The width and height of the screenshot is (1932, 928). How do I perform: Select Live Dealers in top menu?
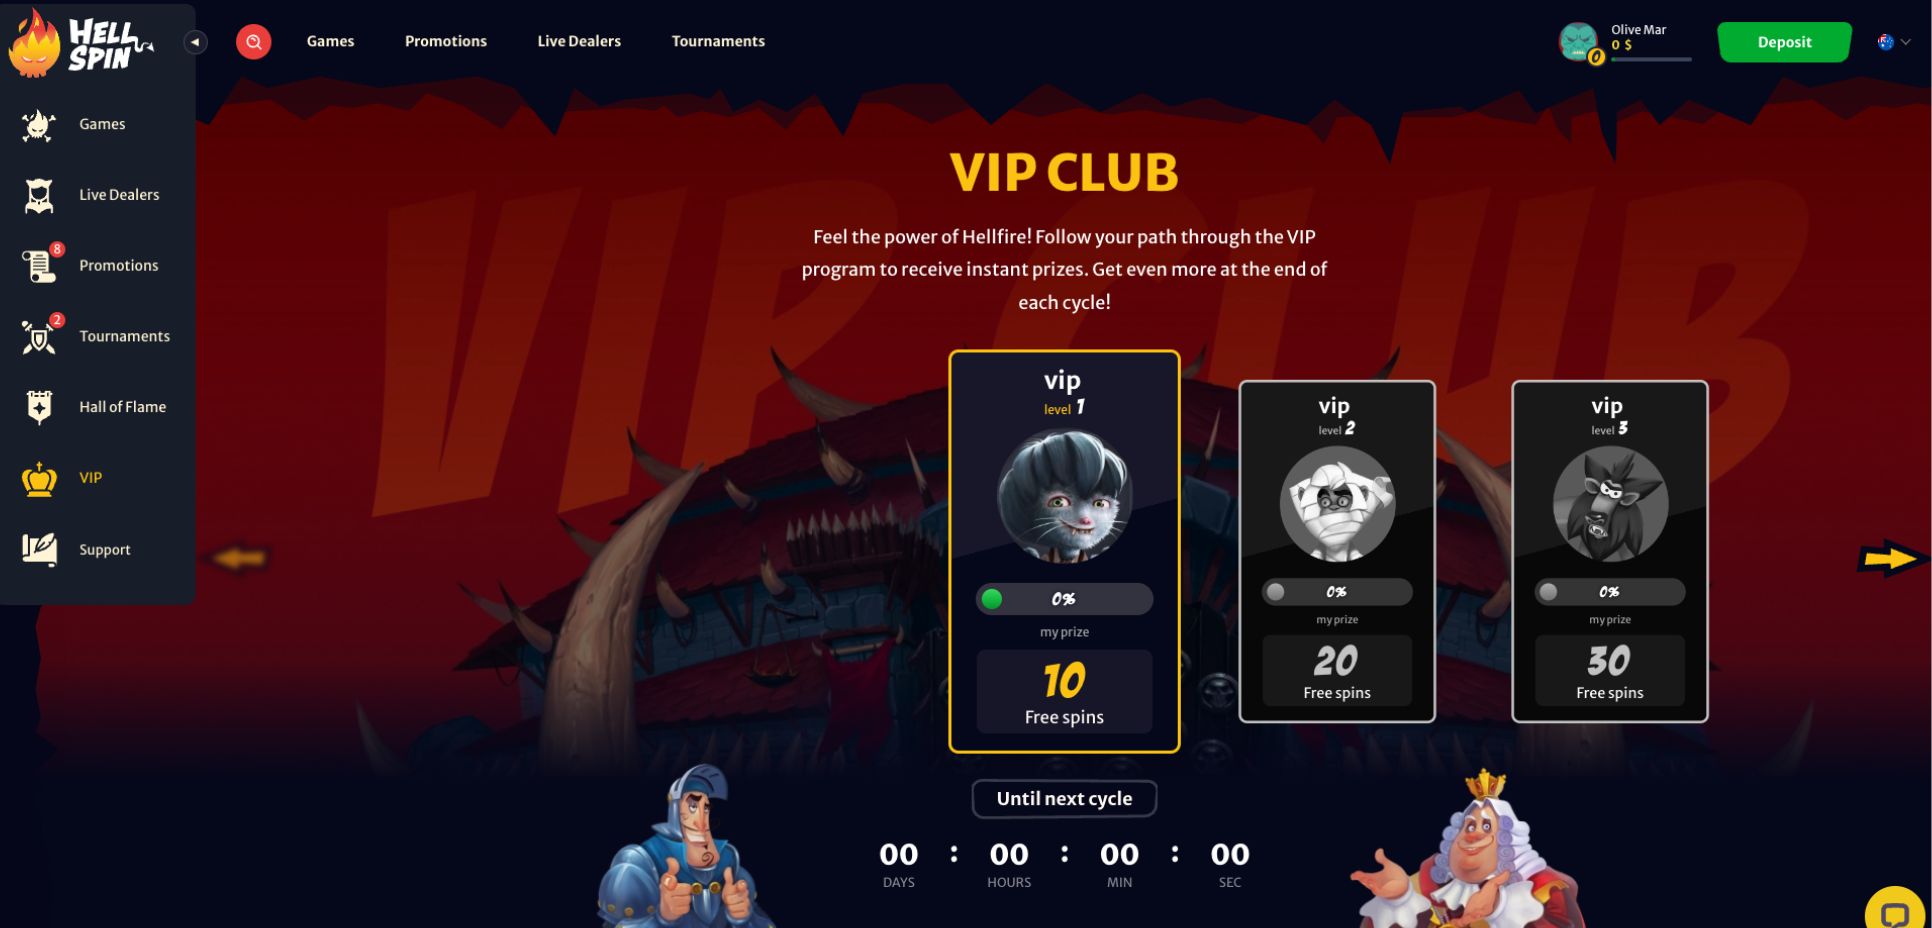point(579,41)
